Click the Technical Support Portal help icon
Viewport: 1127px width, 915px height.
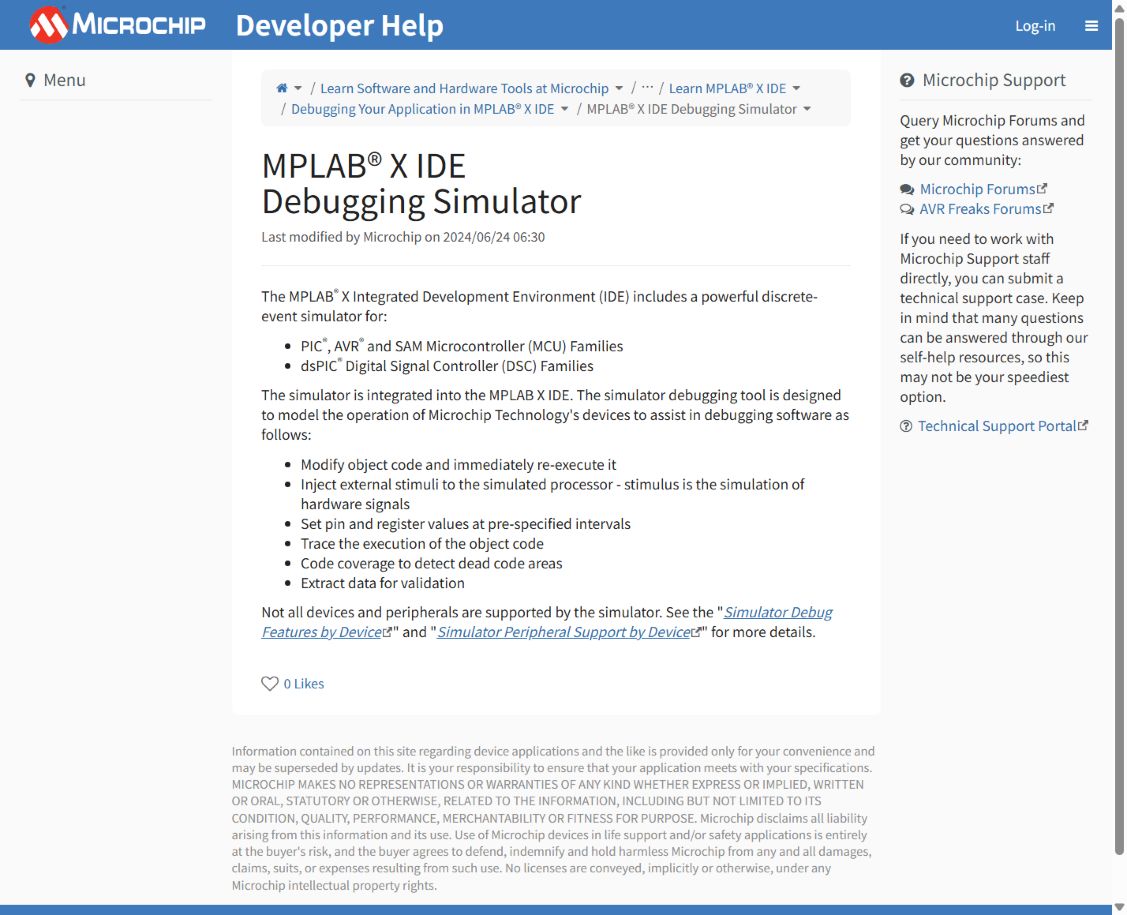[906, 426]
